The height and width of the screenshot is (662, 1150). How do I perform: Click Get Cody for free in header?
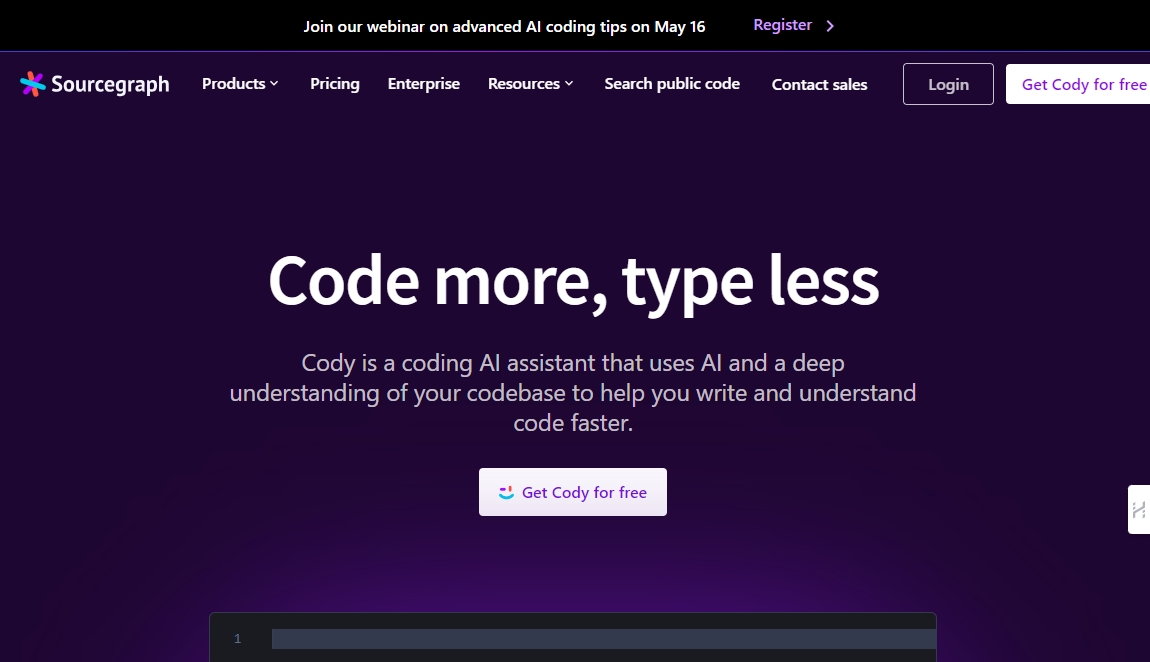coord(1078,84)
